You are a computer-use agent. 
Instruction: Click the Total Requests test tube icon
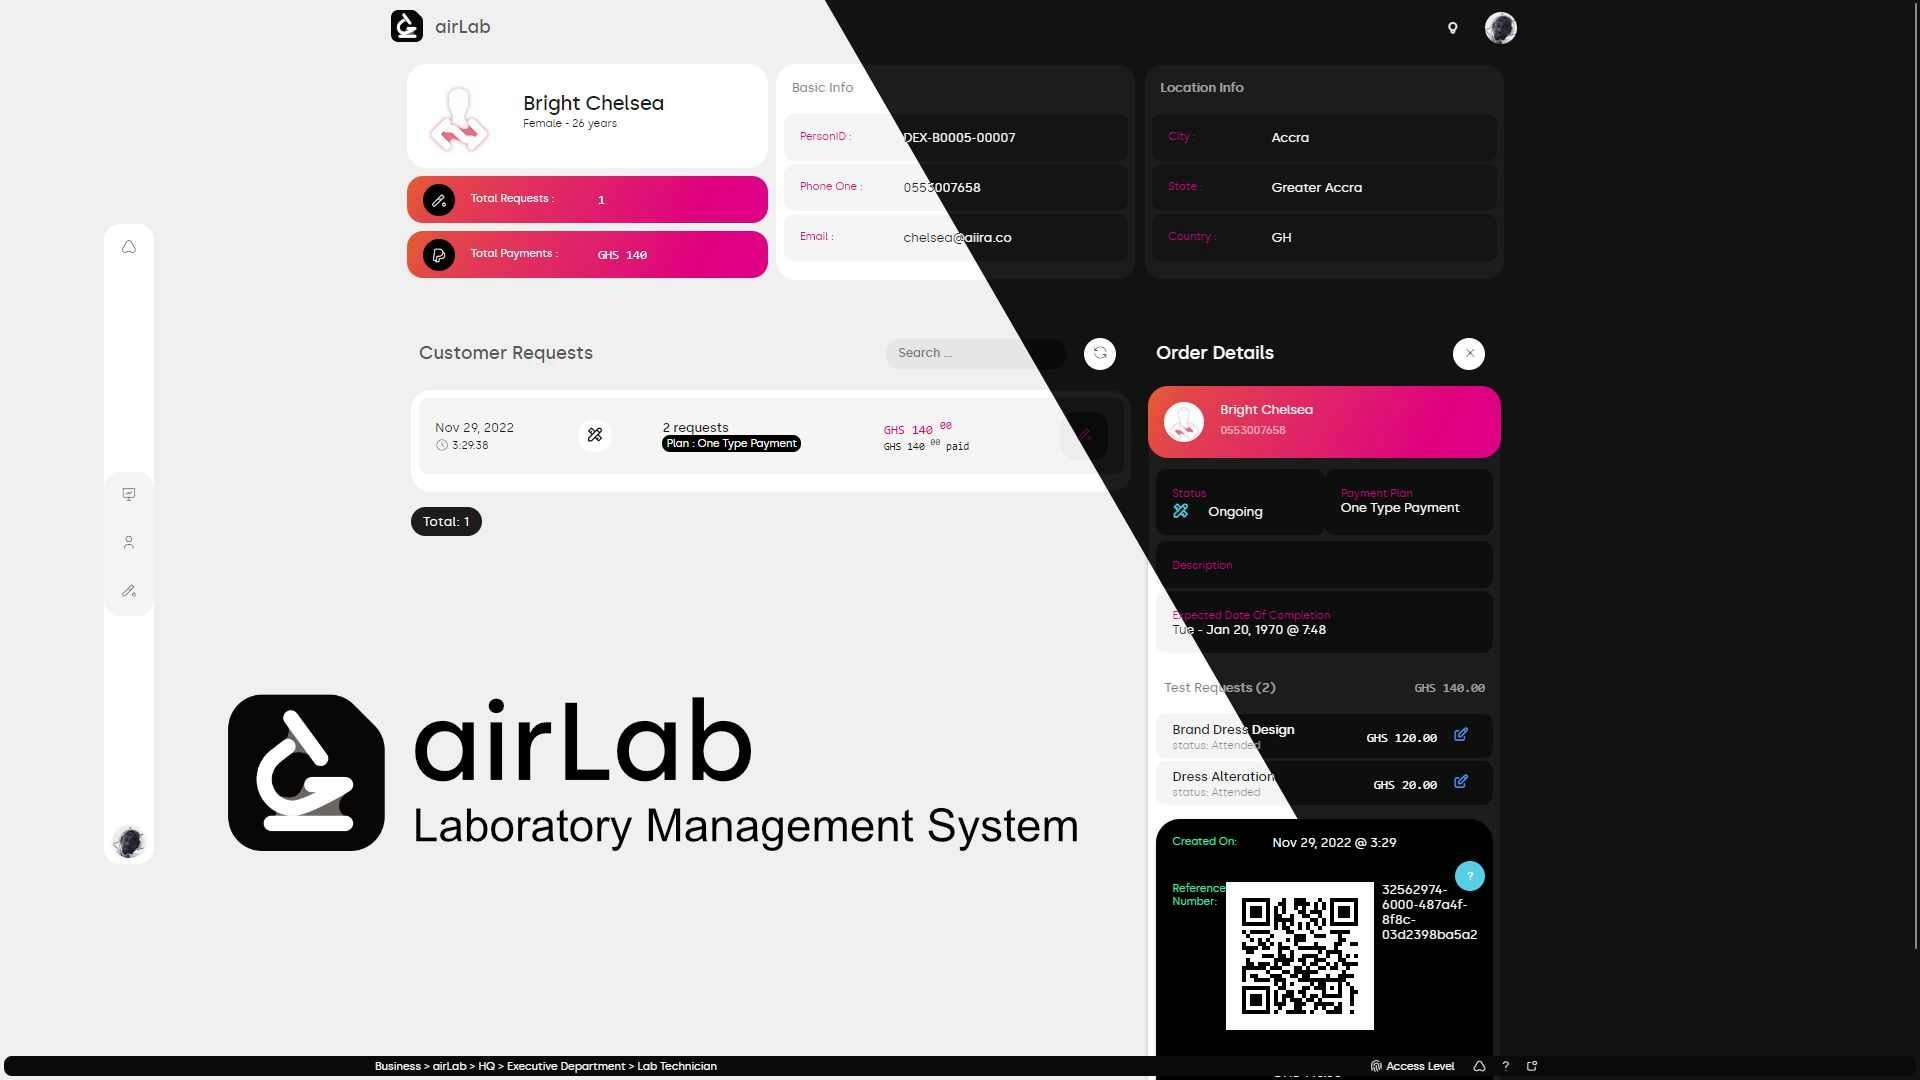pos(439,200)
